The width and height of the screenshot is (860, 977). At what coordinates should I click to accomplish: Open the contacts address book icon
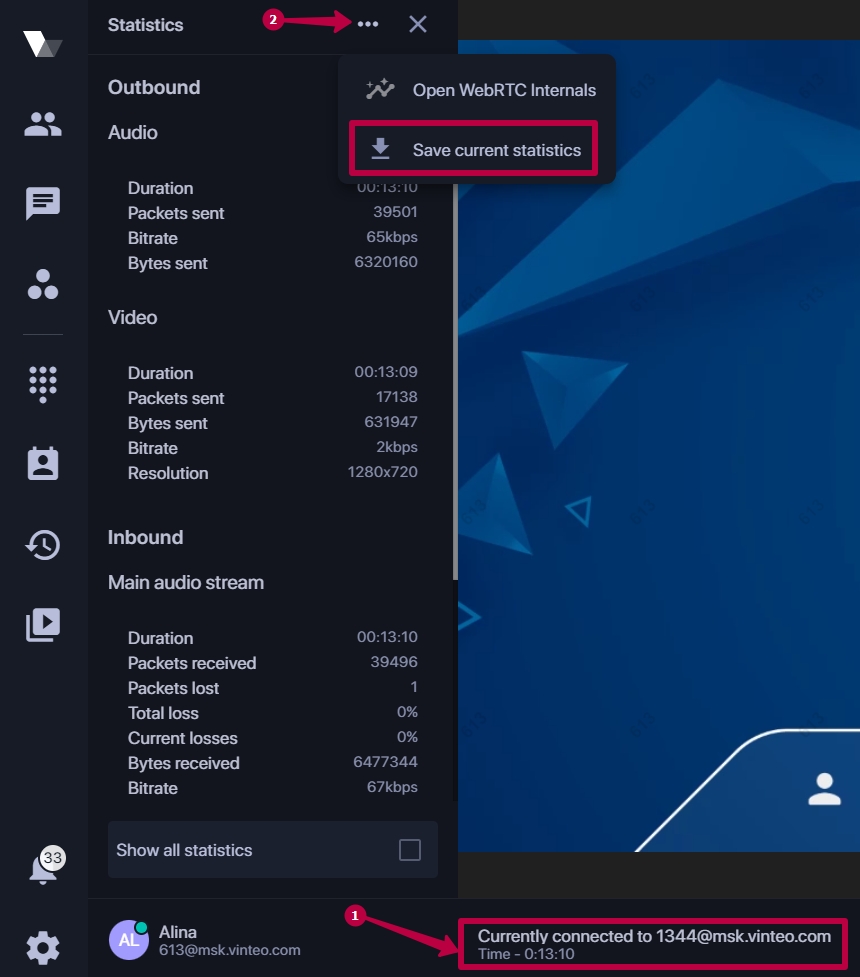tap(43, 463)
